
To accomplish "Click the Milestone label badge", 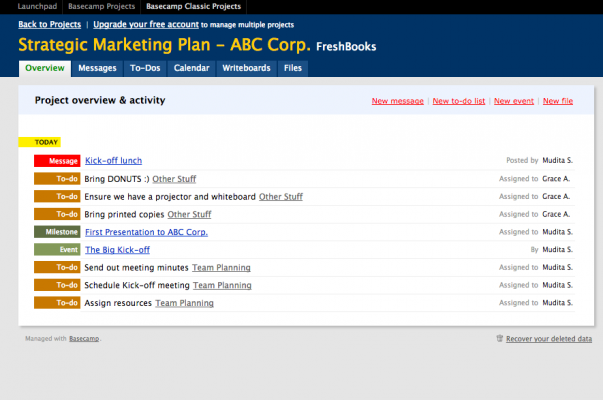I will click(x=57, y=232).
